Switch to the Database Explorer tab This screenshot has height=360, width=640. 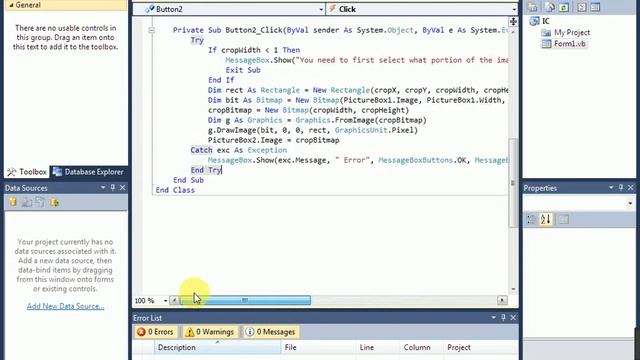click(x=88, y=172)
